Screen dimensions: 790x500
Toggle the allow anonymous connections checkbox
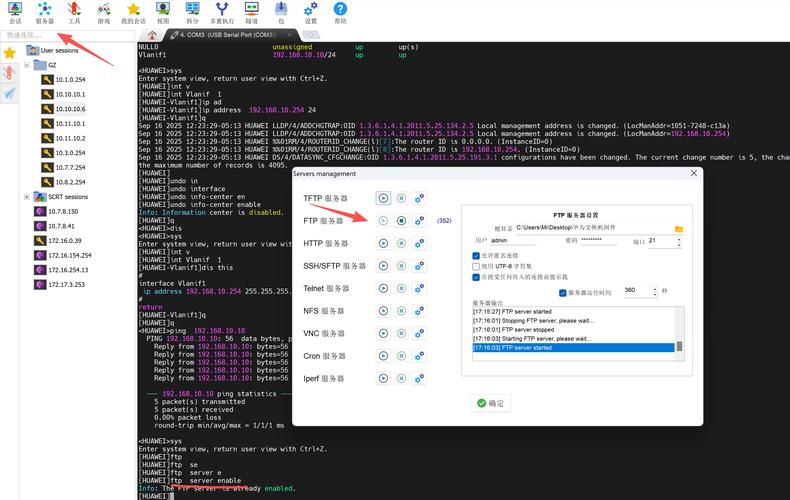click(476, 255)
